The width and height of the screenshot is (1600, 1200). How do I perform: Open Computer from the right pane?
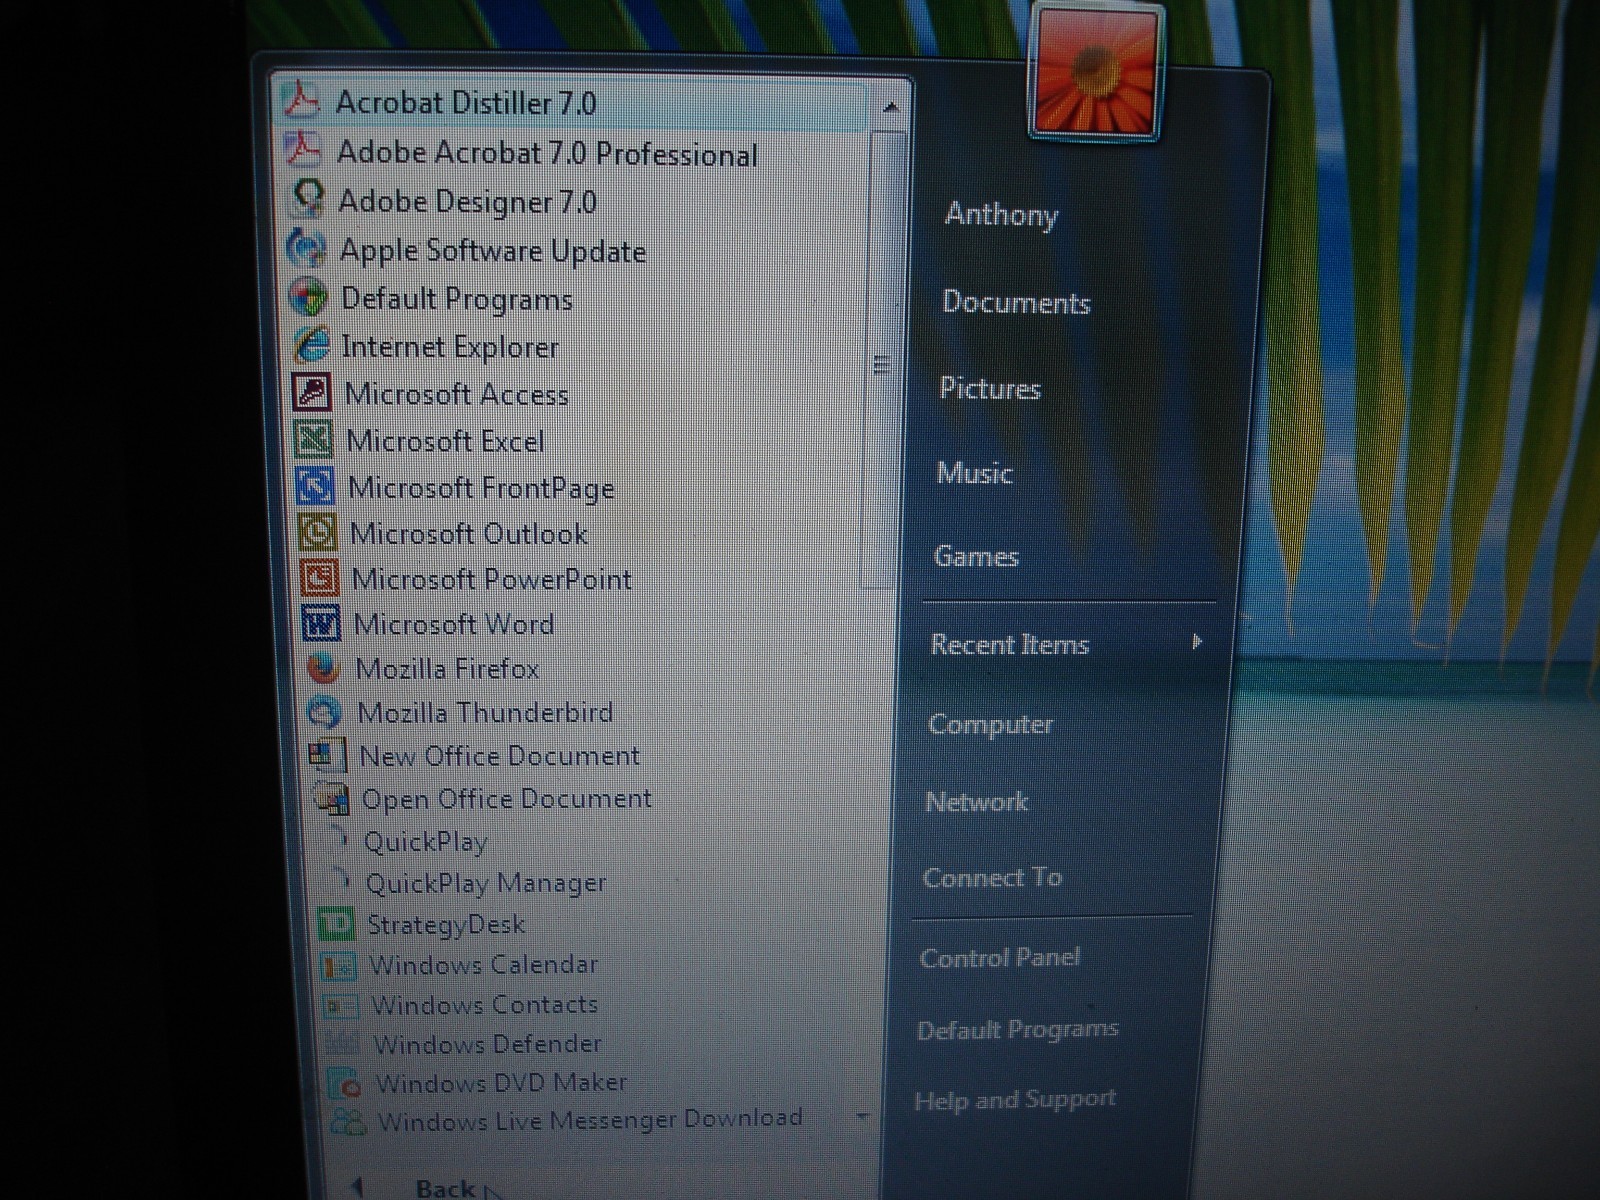990,724
